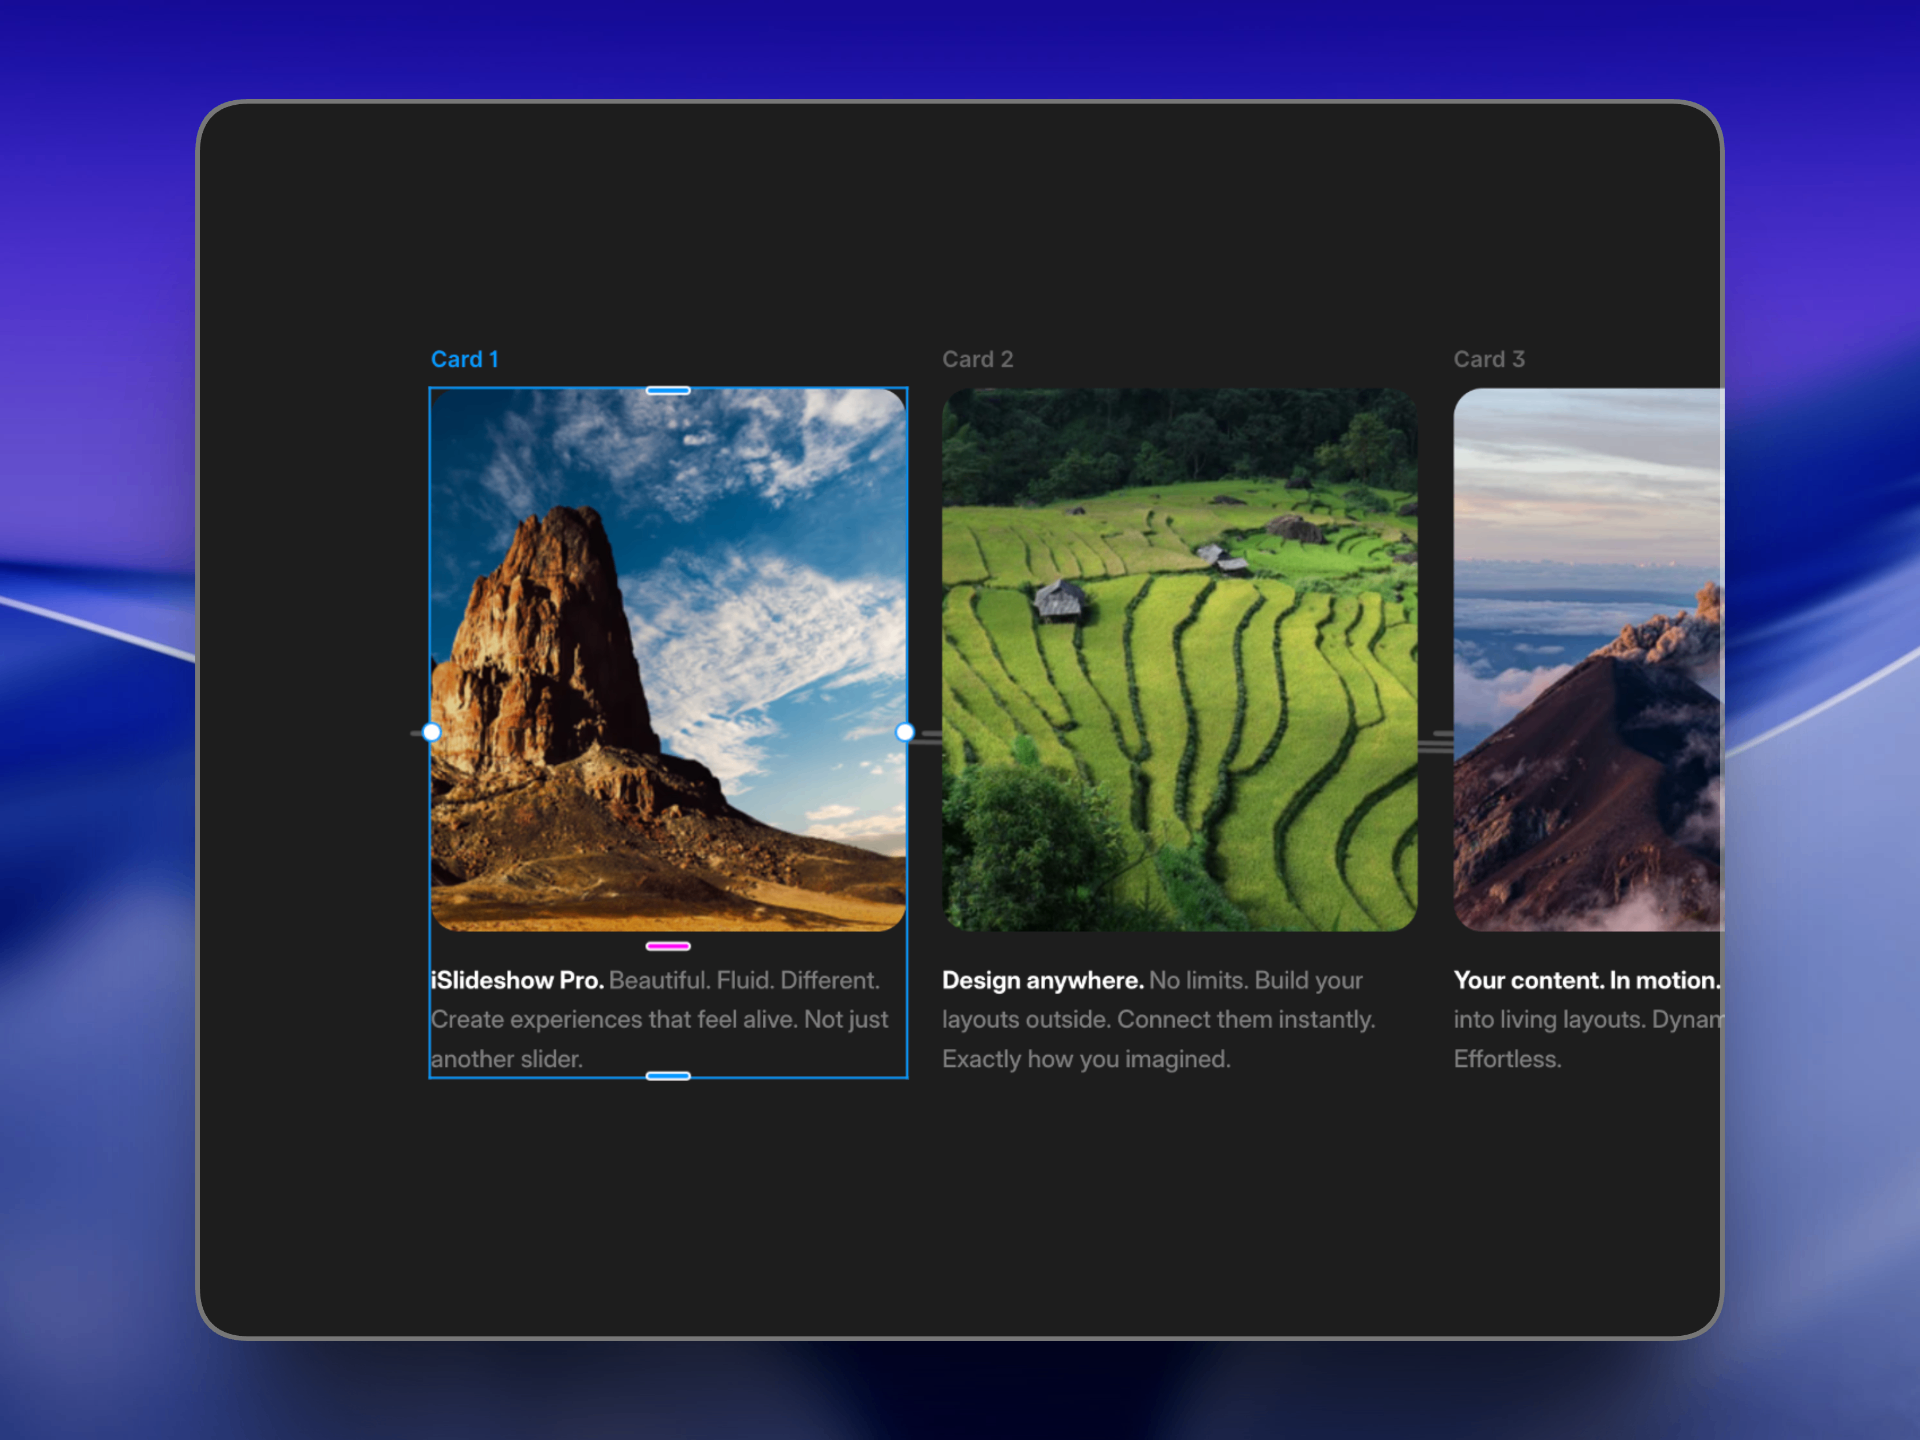The height and width of the screenshot is (1440, 1920).
Task: Select the Card 1 frame label
Action: [464, 359]
